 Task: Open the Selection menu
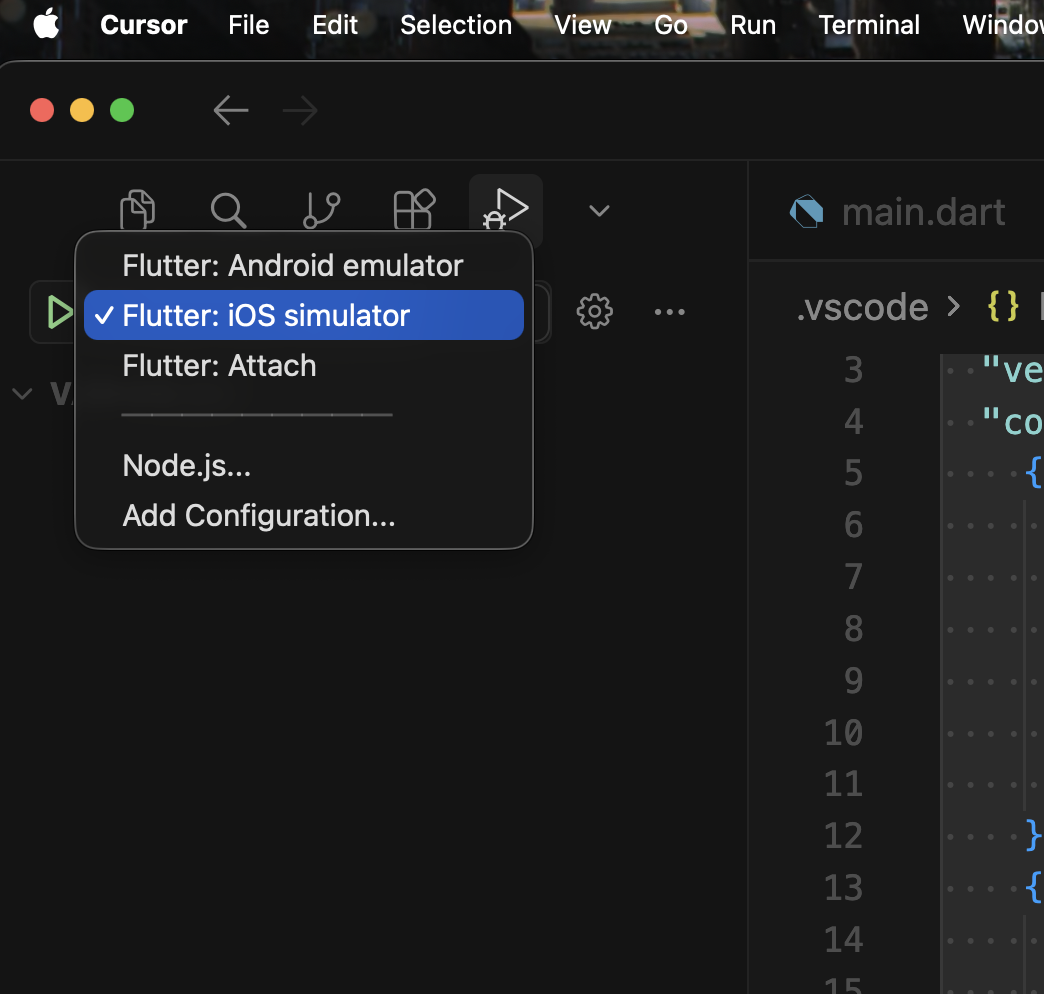point(456,25)
